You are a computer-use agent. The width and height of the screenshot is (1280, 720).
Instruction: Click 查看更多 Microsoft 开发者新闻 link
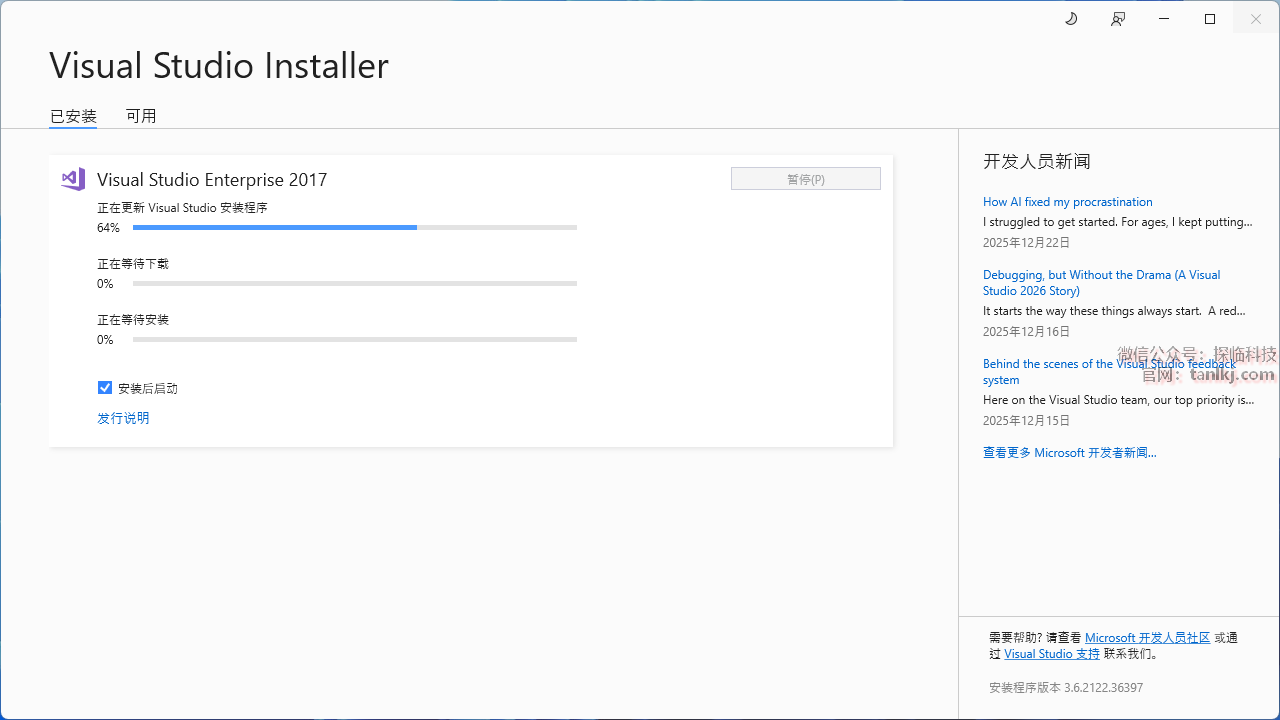point(1069,453)
